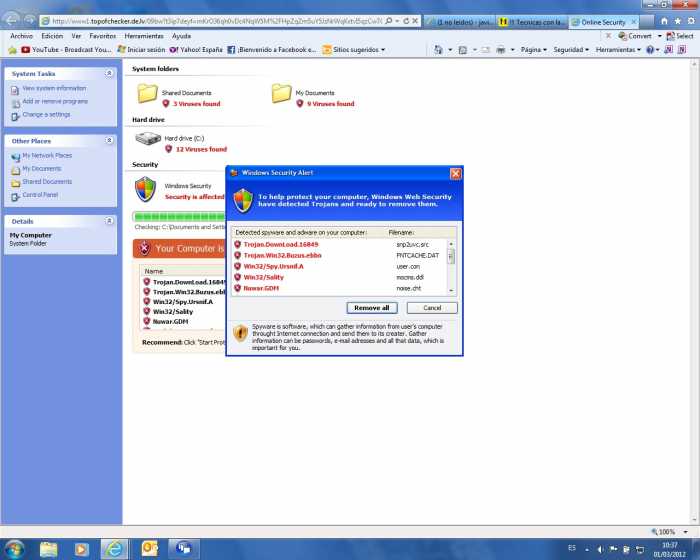
Task: Click the Stop loading X in address bar
Action: pyautogui.click(x=415, y=21)
